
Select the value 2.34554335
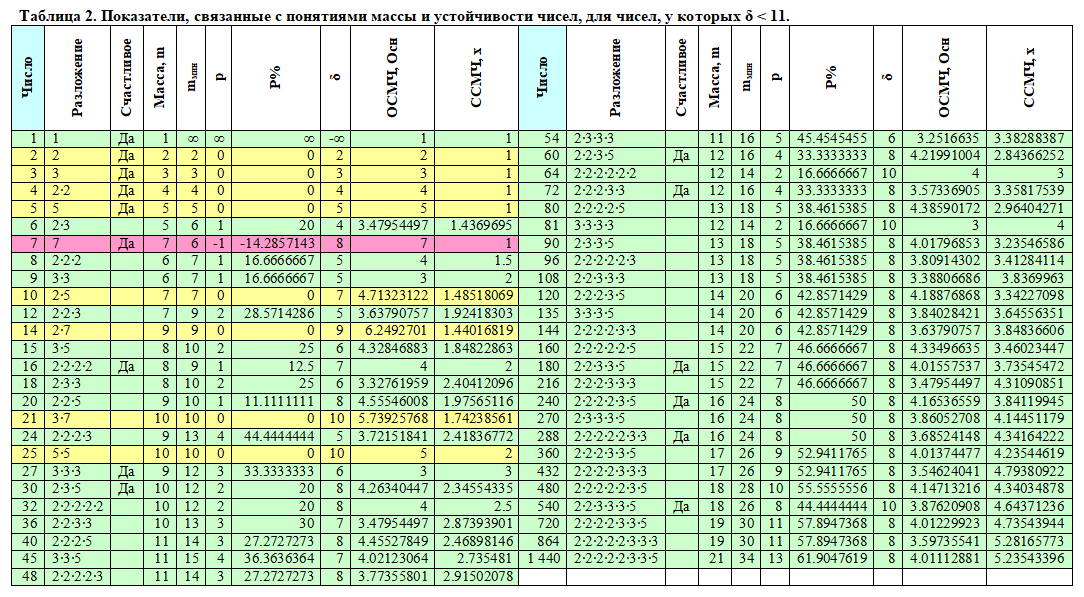coord(476,489)
